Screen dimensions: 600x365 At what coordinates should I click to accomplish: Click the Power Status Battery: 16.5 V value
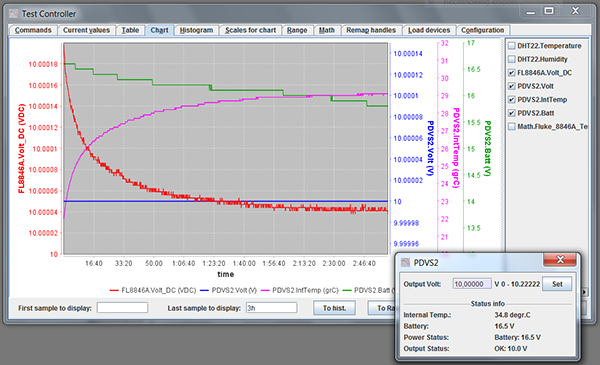pos(517,337)
